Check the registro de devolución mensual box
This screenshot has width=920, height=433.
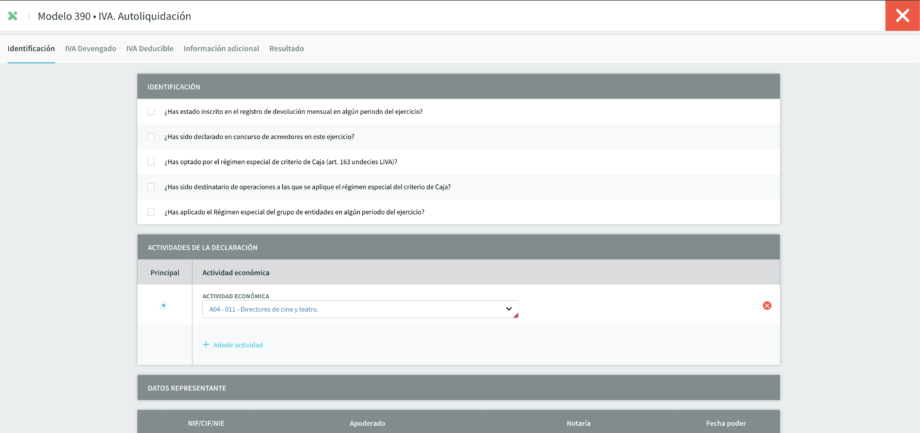151,111
